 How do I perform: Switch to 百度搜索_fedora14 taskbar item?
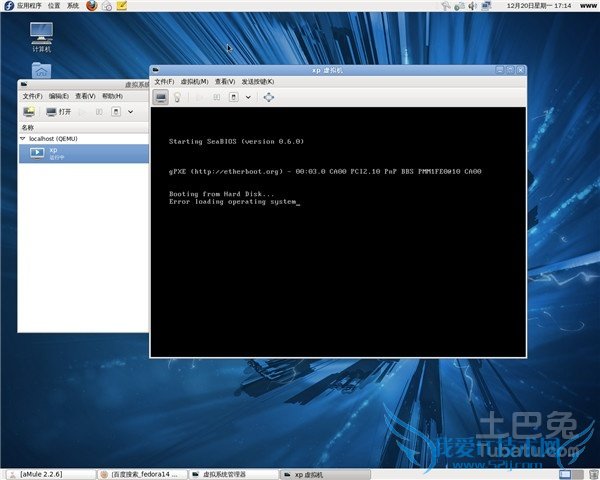tap(142, 474)
